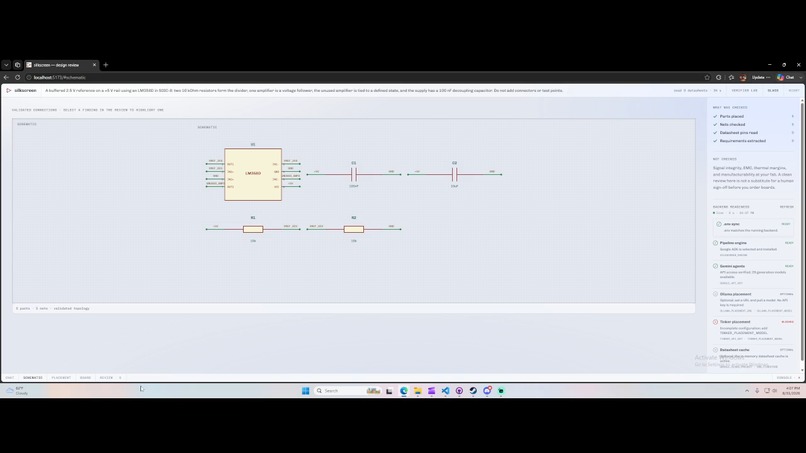Image resolution: width=806 pixels, height=453 pixels.
Task: Select capacitor C2 symbol
Action: 454,174
